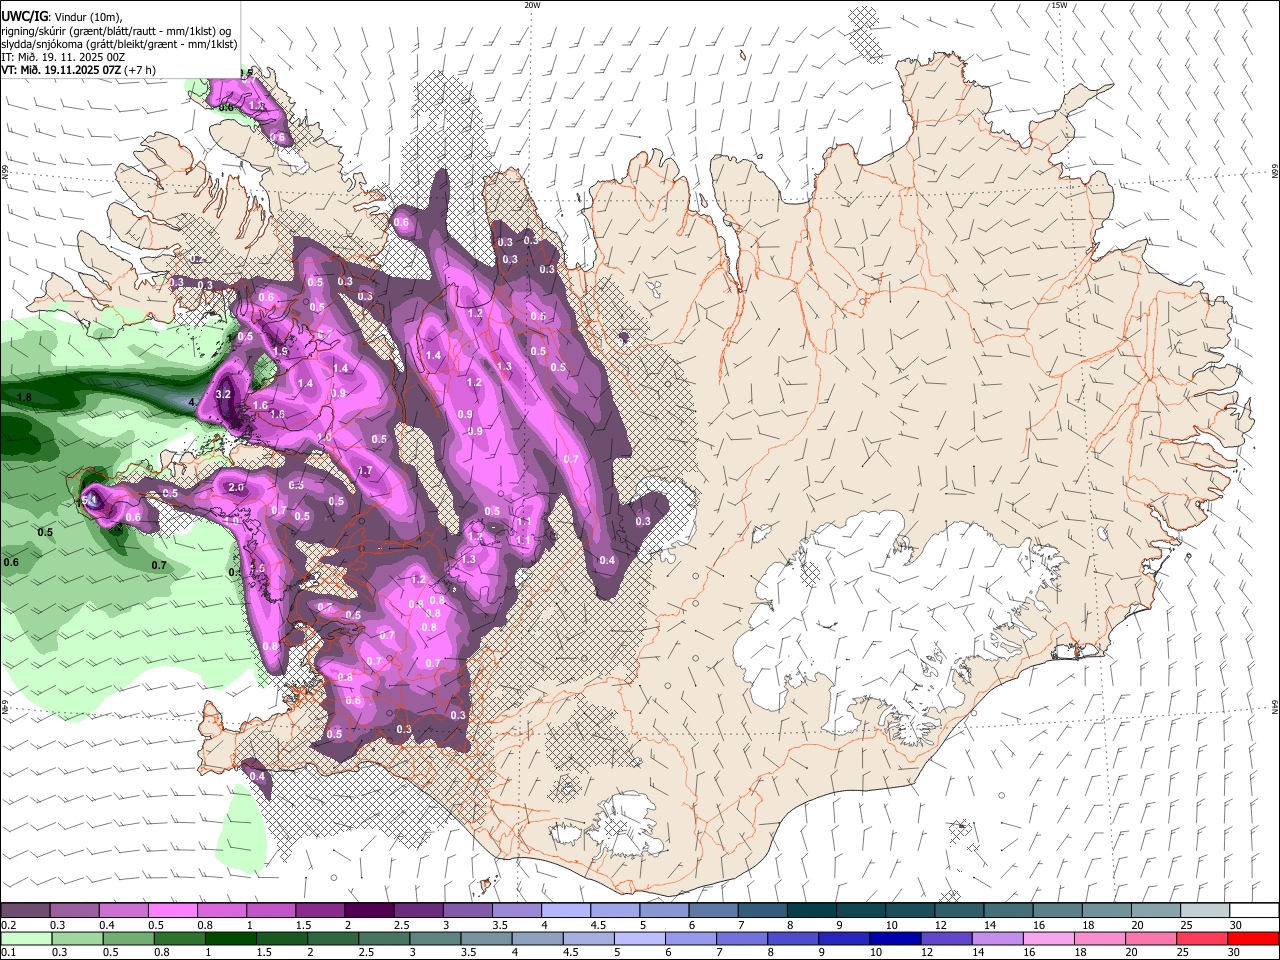The height and width of the screenshot is (960, 1280).
Task: Click the 20W longitude label
Action: click(x=532, y=5)
